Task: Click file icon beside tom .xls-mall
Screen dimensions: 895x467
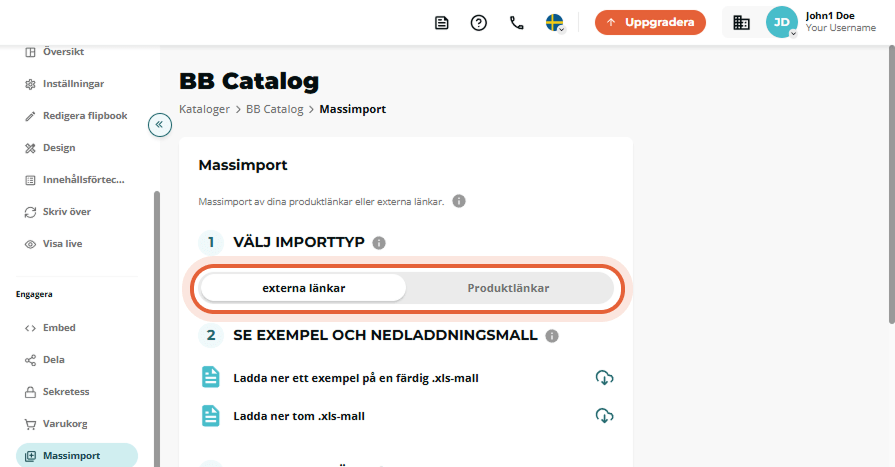Action: point(211,416)
